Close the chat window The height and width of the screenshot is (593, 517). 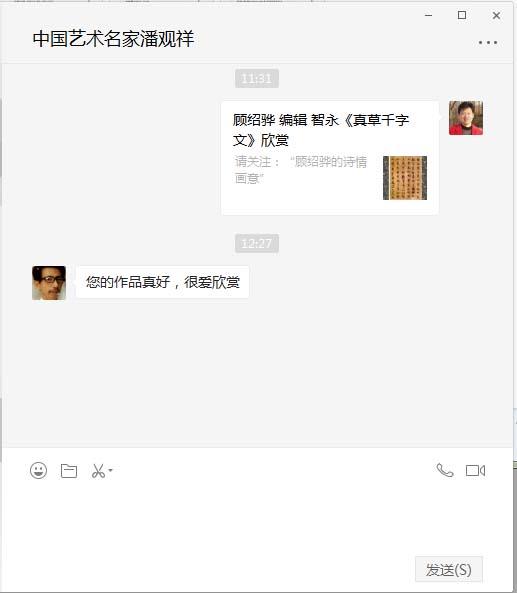[496, 15]
